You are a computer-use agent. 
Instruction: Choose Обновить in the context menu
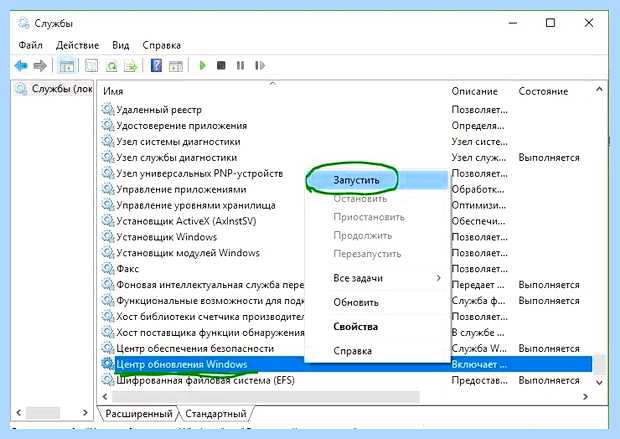(x=378, y=302)
